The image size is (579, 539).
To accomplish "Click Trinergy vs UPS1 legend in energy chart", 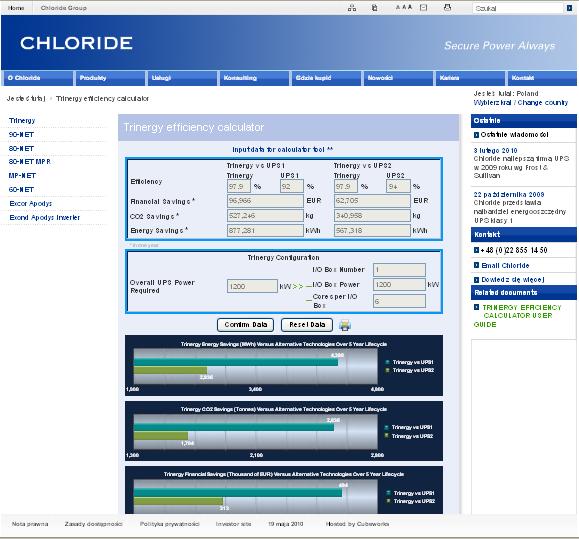I will point(410,362).
